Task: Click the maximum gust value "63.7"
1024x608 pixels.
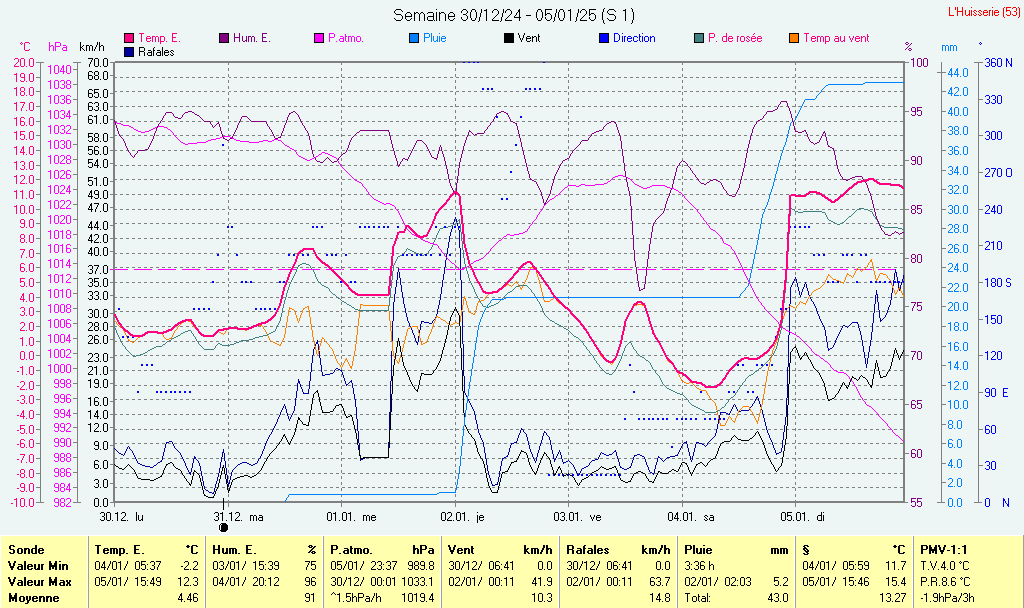Action: tap(660, 581)
